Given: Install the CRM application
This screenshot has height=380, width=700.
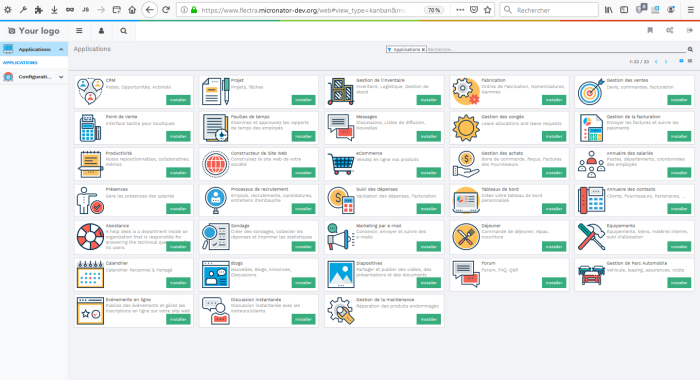Looking at the screenshot, I should coord(178,100).
